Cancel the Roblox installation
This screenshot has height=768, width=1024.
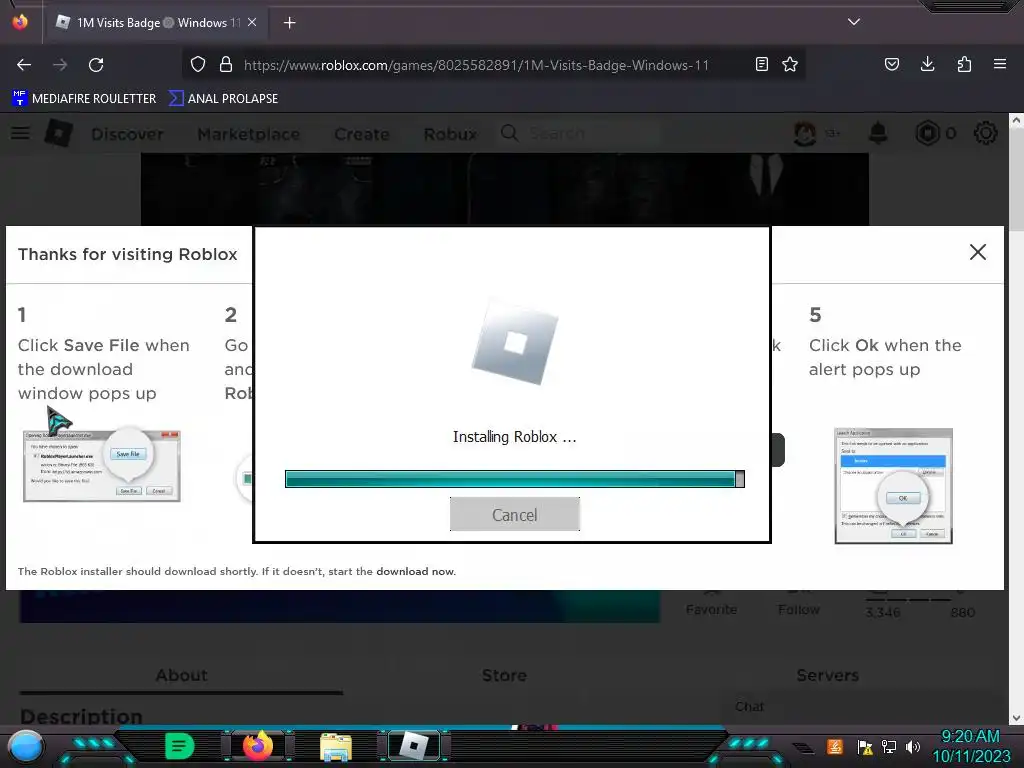tap(515, 515)
